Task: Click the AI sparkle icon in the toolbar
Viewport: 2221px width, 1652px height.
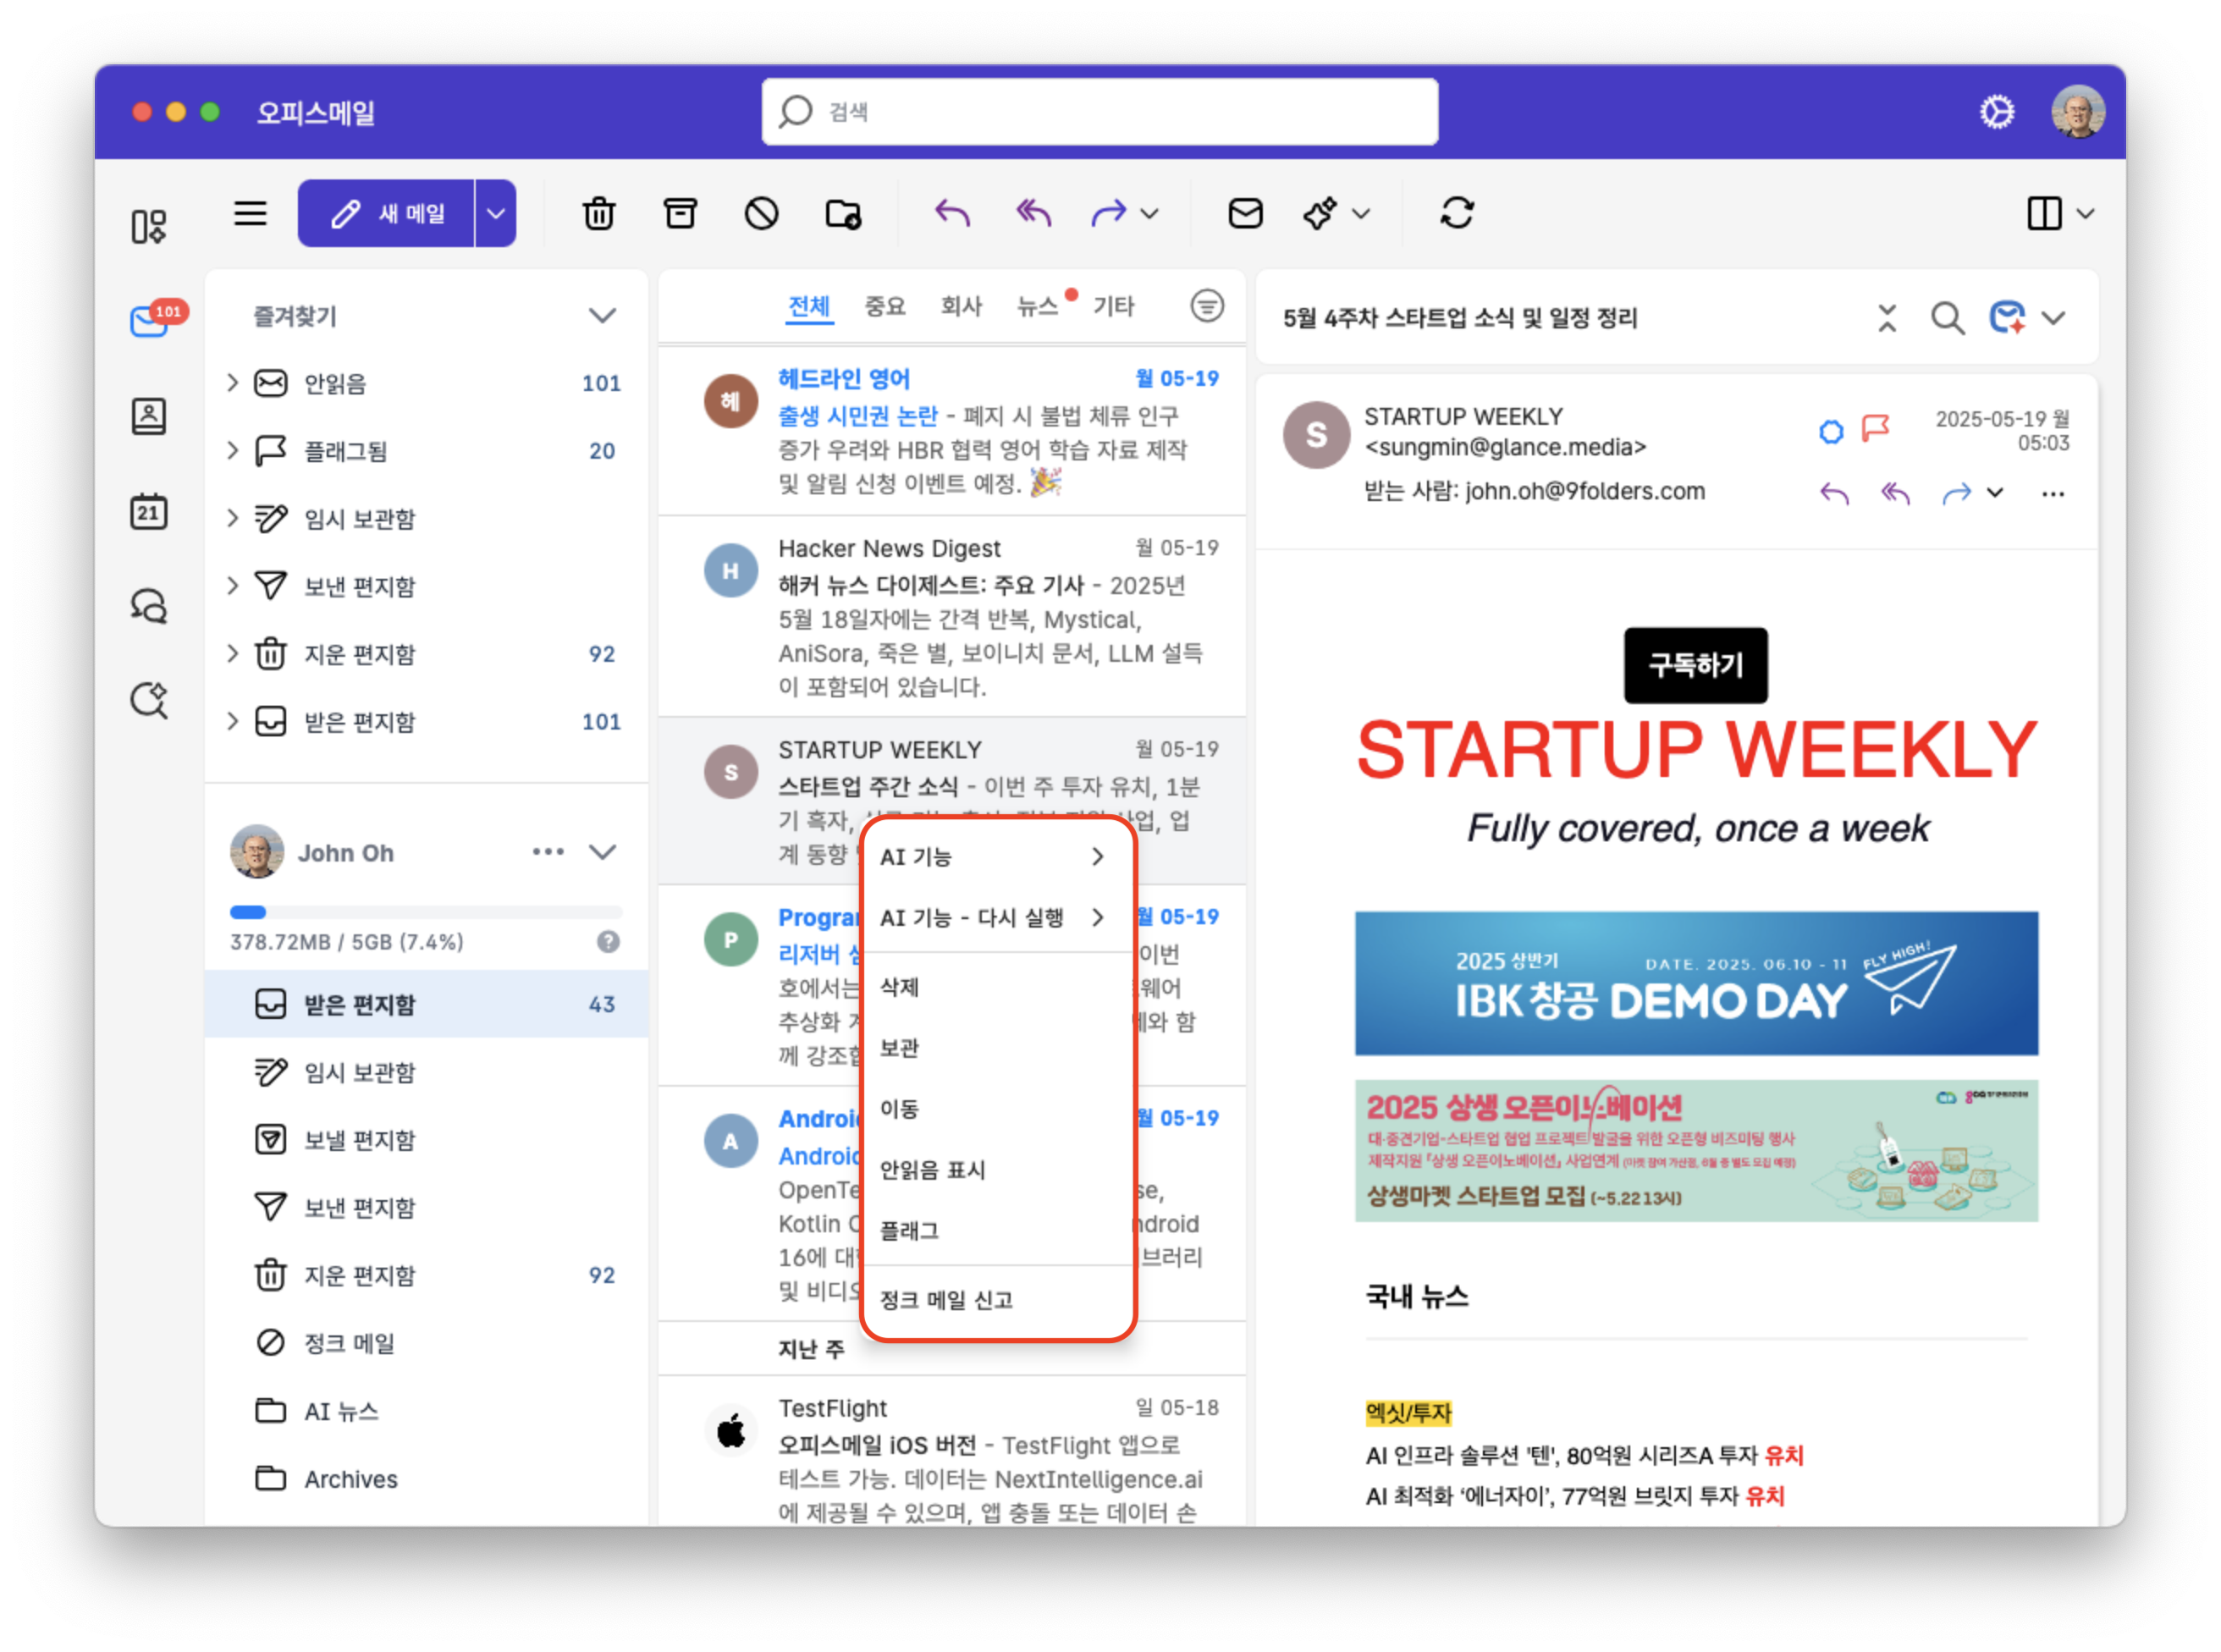Action: point(1320,213)
